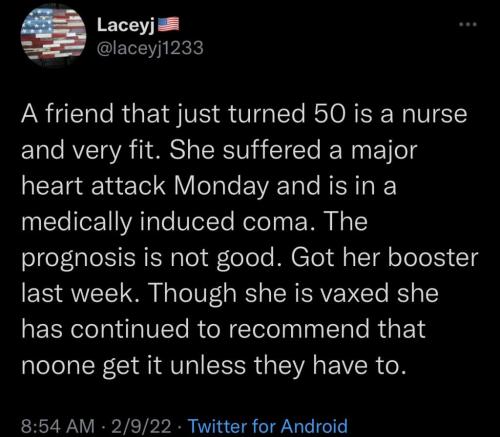500x437 pixels.
Task: Click the tweet line starting 'A friend that'
Action: click(x=244, y=114)
